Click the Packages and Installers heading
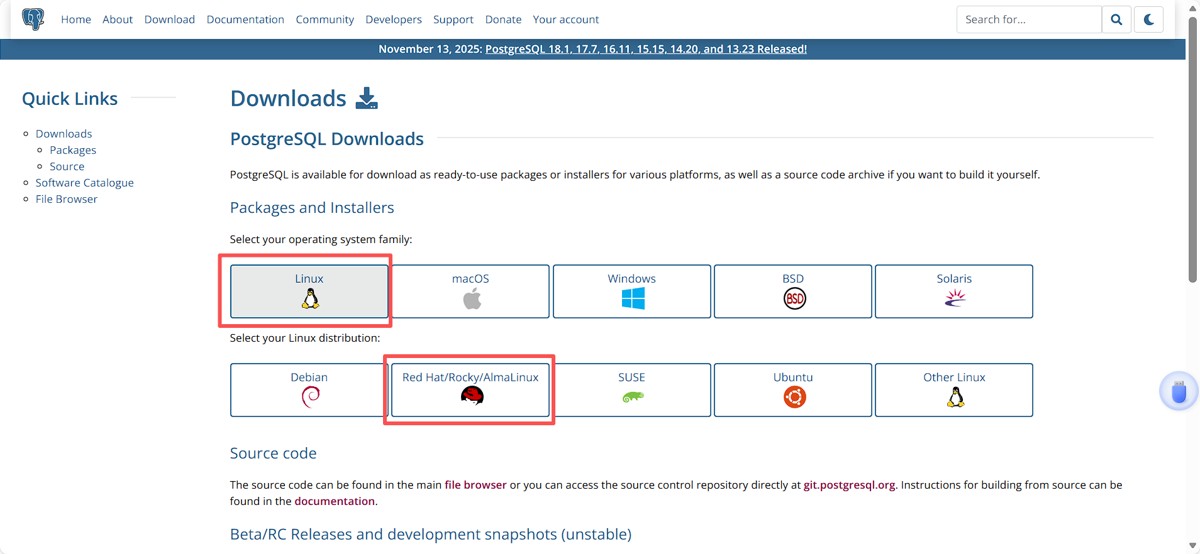This screenshot has height=554, width=1200. pos(312,208)
